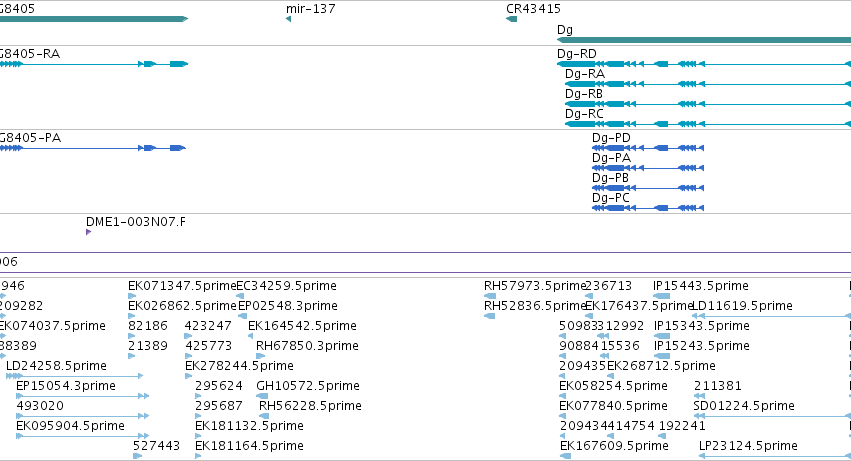Image resolution: width=851 pixels, height=461 pixels.
Task: Select the LD24258.5prime EST alignment
Action: pyautogui.click(x=74, y=376)
